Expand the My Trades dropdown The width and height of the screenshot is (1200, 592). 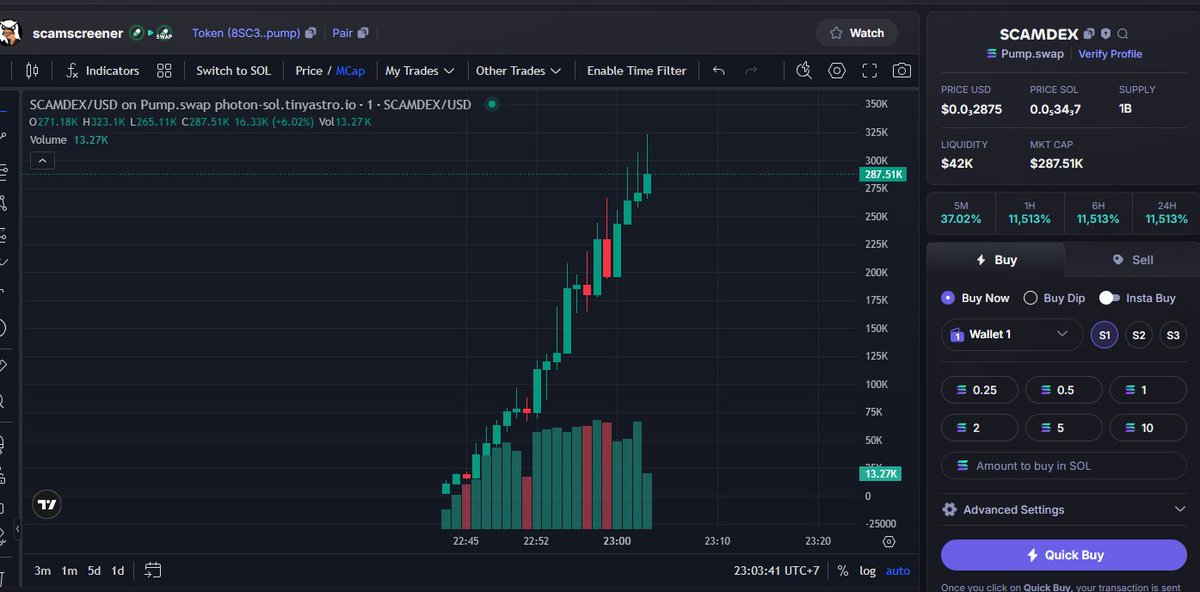(x=420, y=71)
